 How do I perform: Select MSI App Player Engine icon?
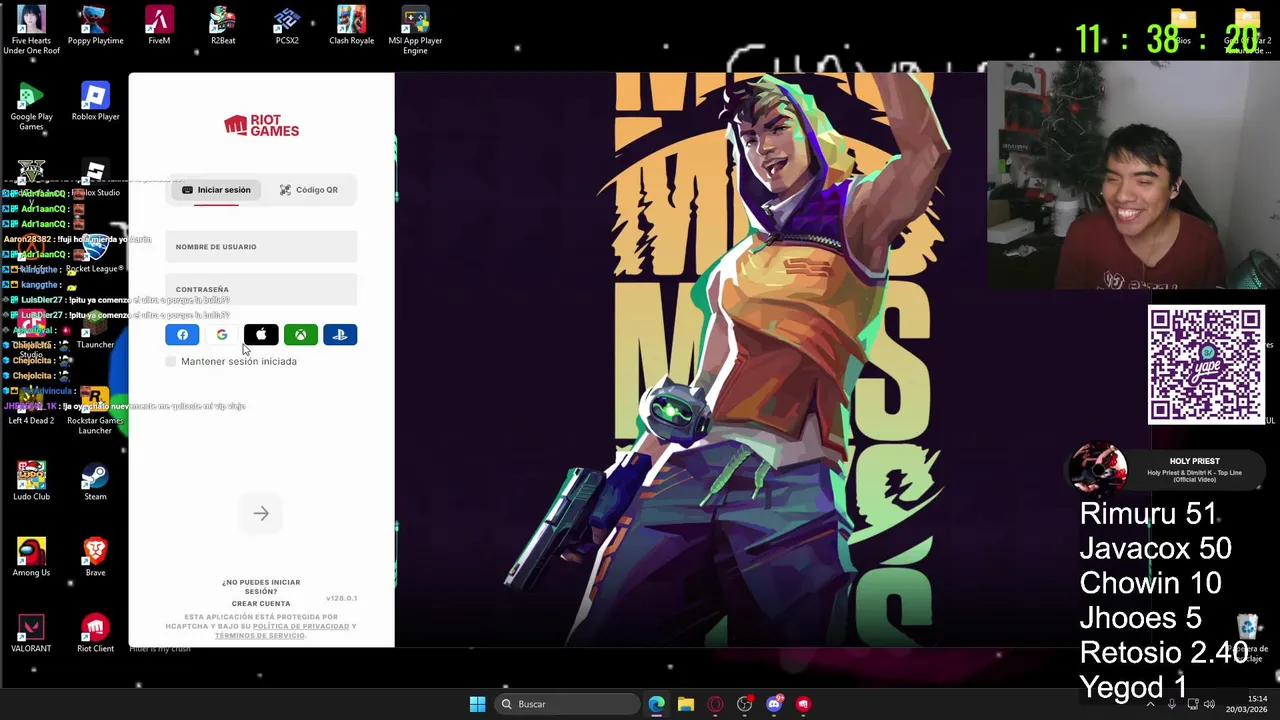[x=415, y=30]
